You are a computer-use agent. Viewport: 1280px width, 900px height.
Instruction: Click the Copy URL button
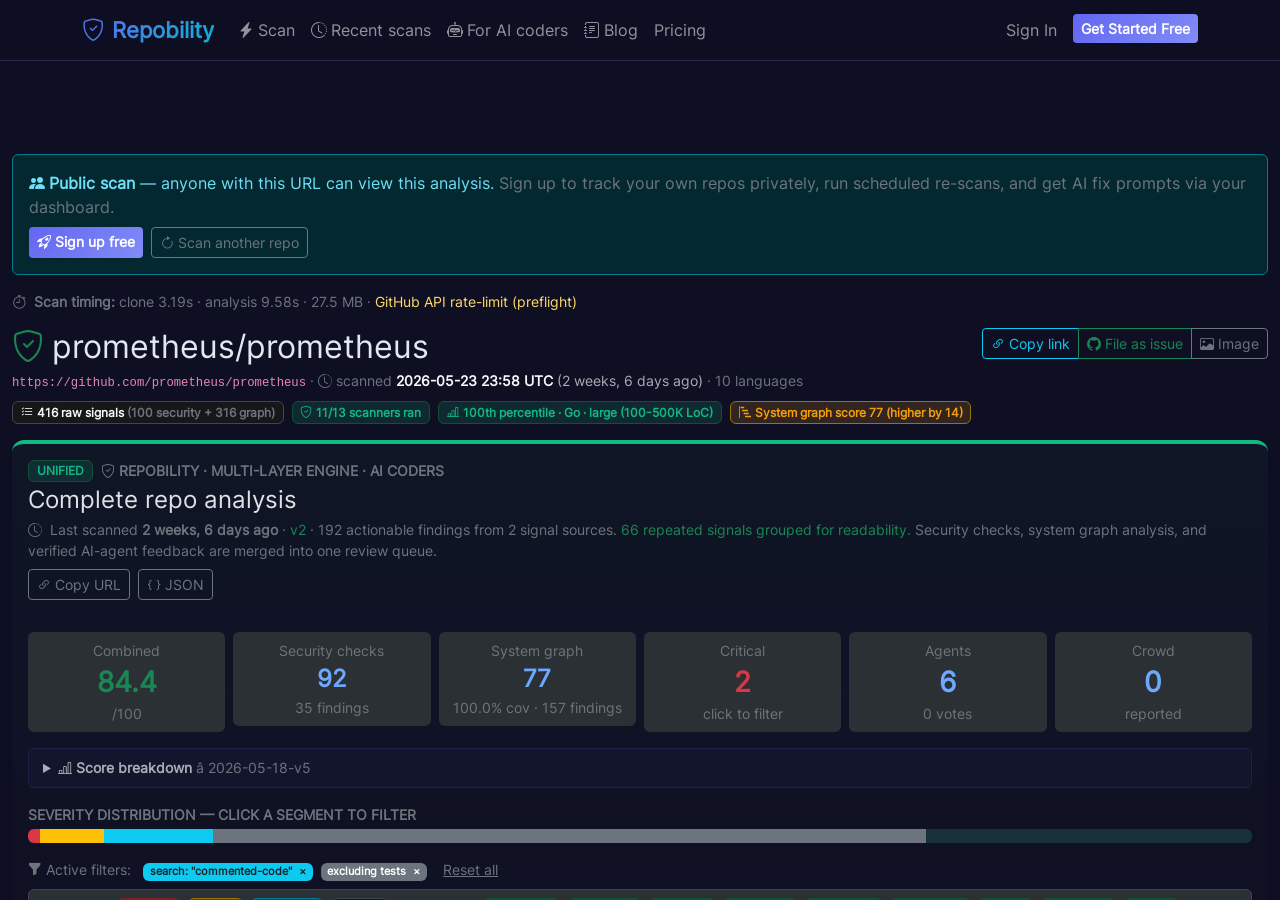click(x=79, y=584)
